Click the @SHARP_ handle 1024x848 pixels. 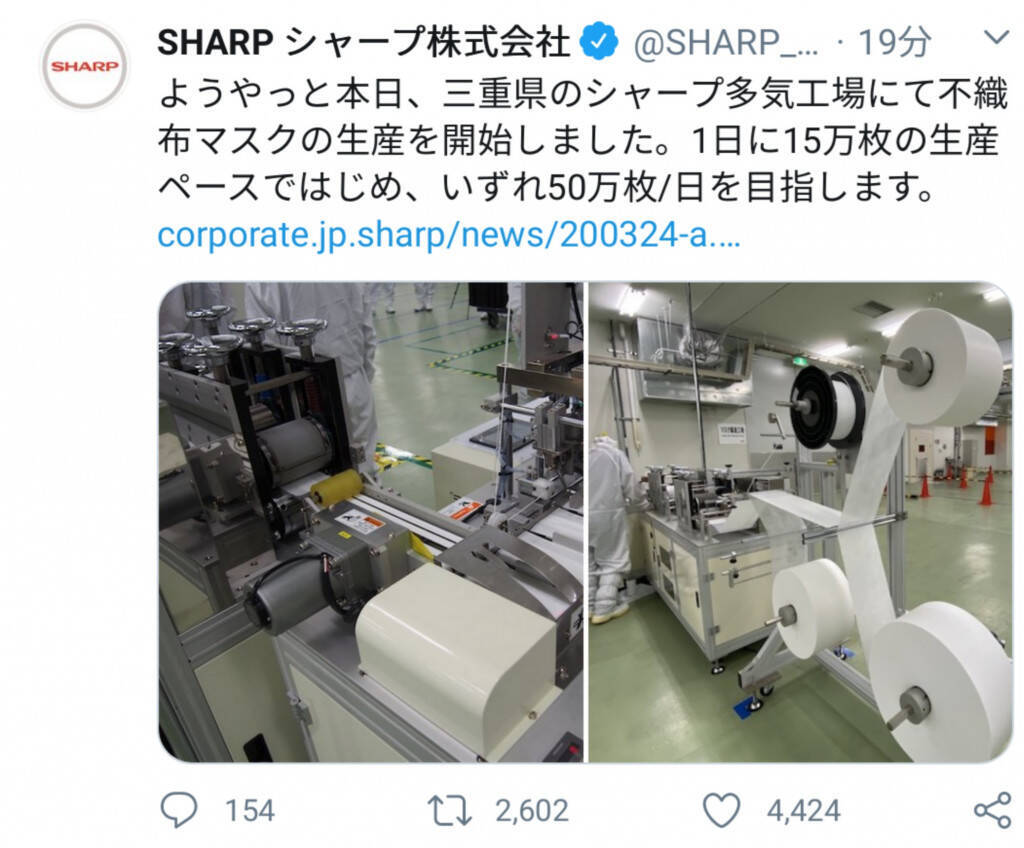726,43
